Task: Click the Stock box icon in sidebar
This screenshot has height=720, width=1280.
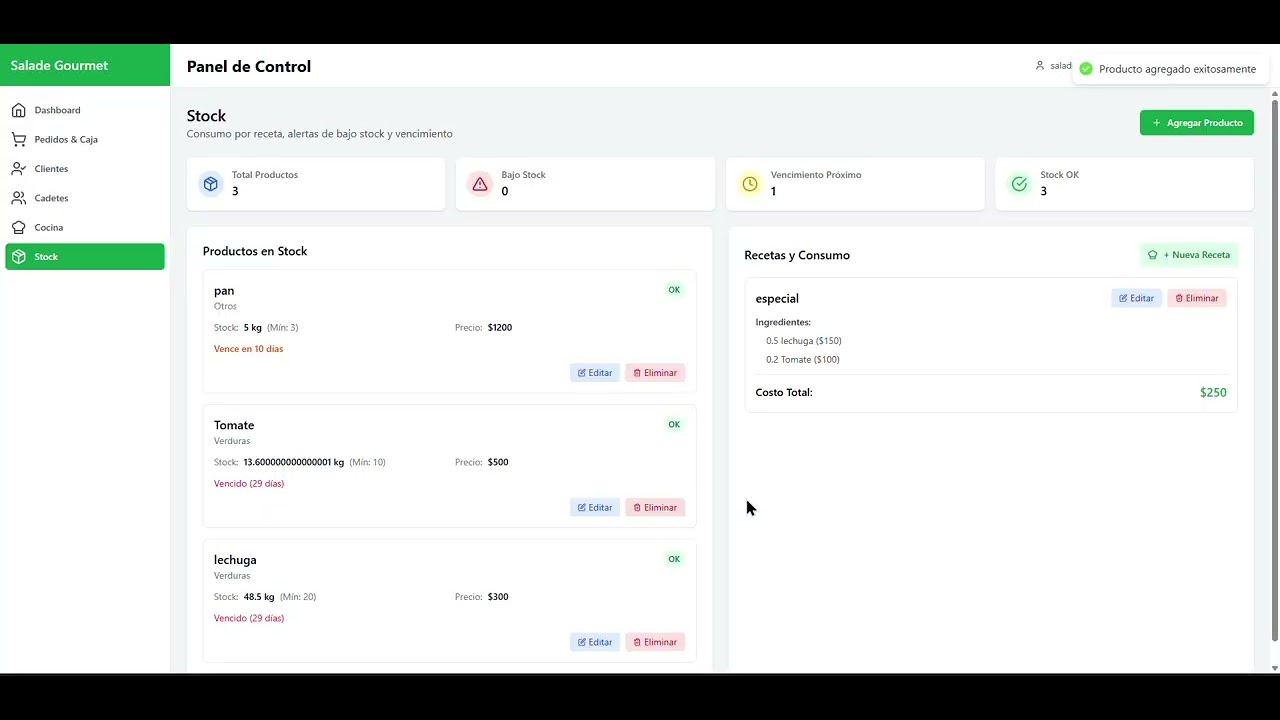Action: 18,257
